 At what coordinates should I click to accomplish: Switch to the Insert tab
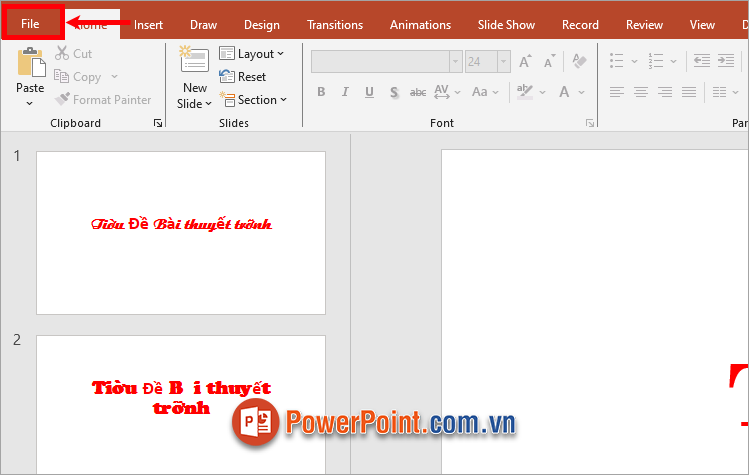coord(148,25)
